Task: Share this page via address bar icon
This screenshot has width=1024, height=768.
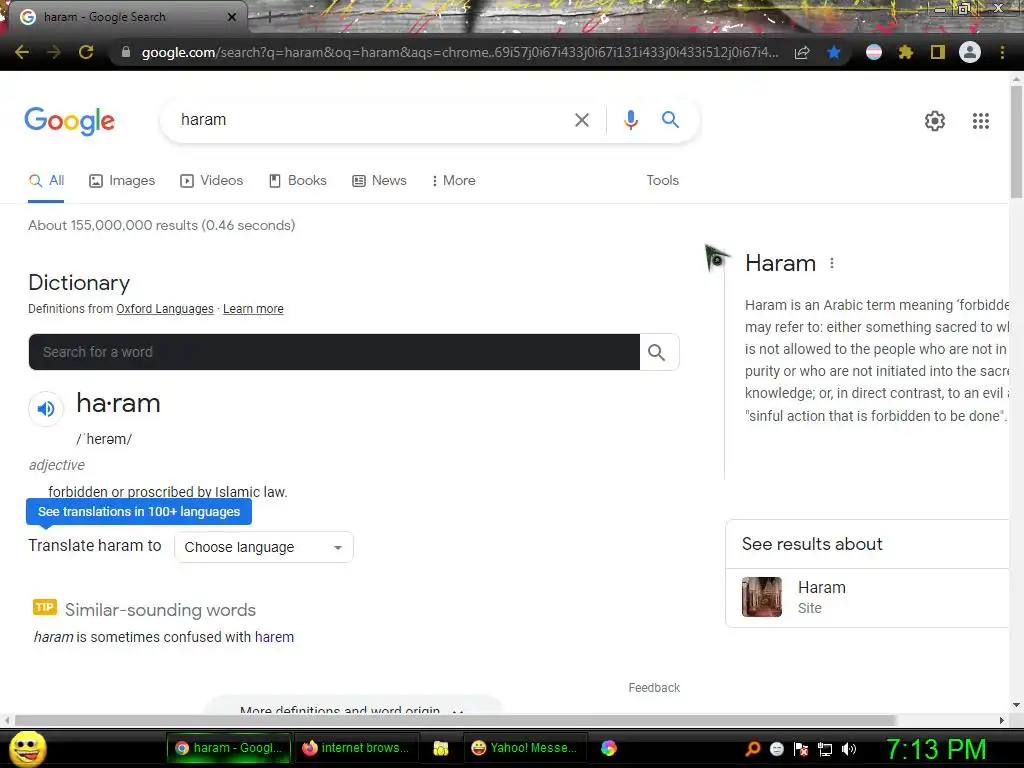Action: 802,52
